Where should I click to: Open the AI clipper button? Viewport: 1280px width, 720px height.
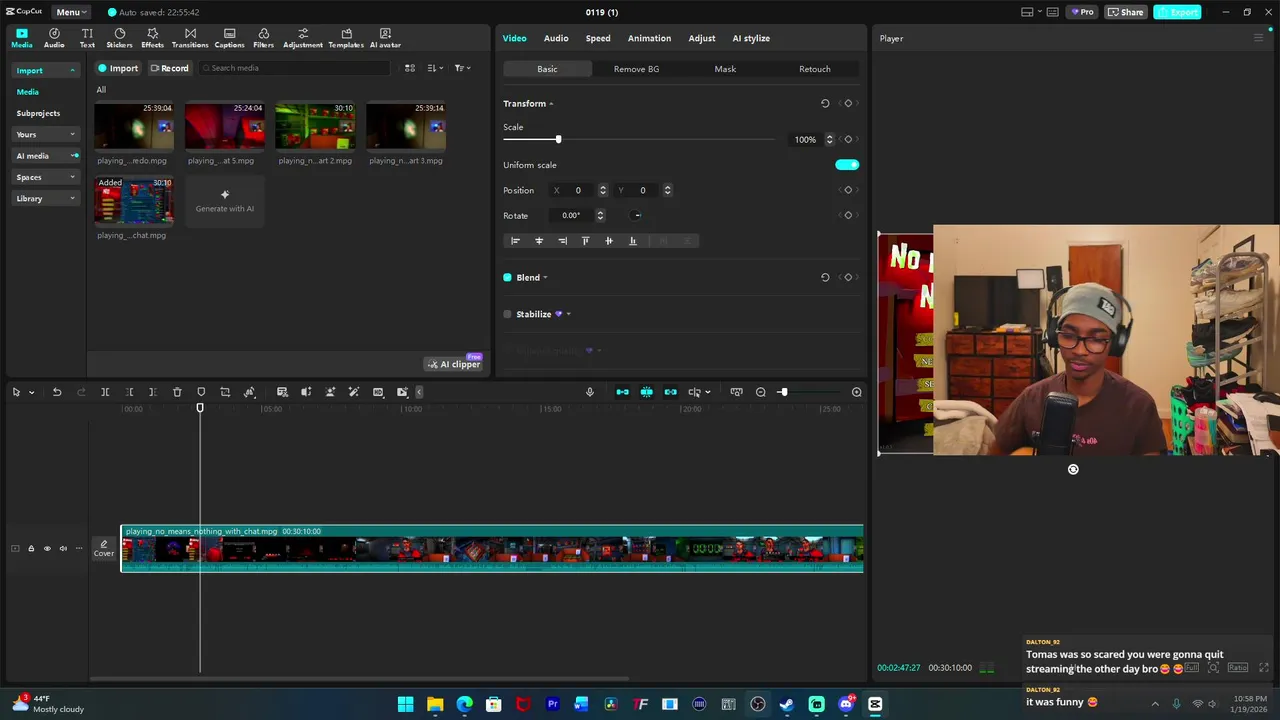click(x=454, y=364)
